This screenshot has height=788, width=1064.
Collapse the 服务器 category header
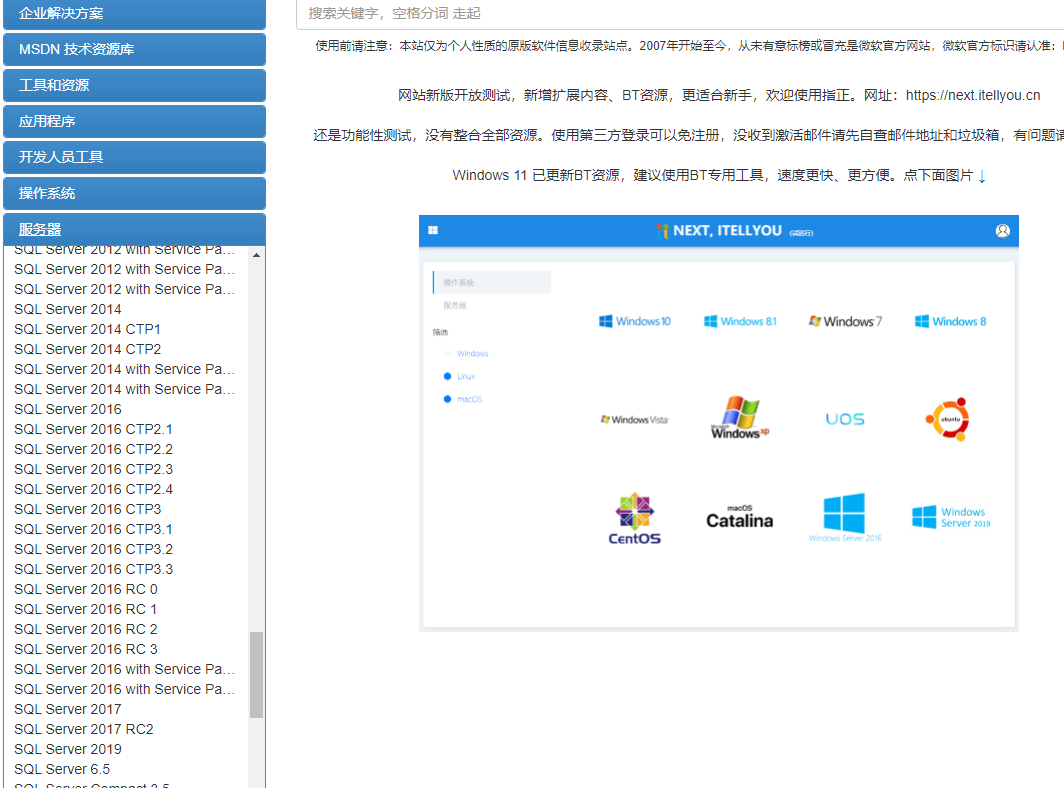134,229
